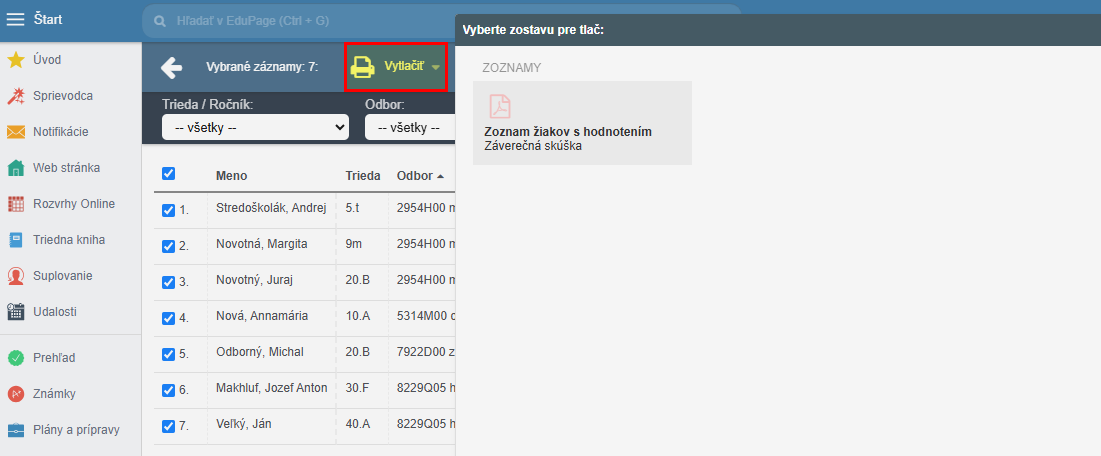Click the Prehľad green check icon
The height and width of the screenshot is (456, 1101).
click(x=15, y=358)
